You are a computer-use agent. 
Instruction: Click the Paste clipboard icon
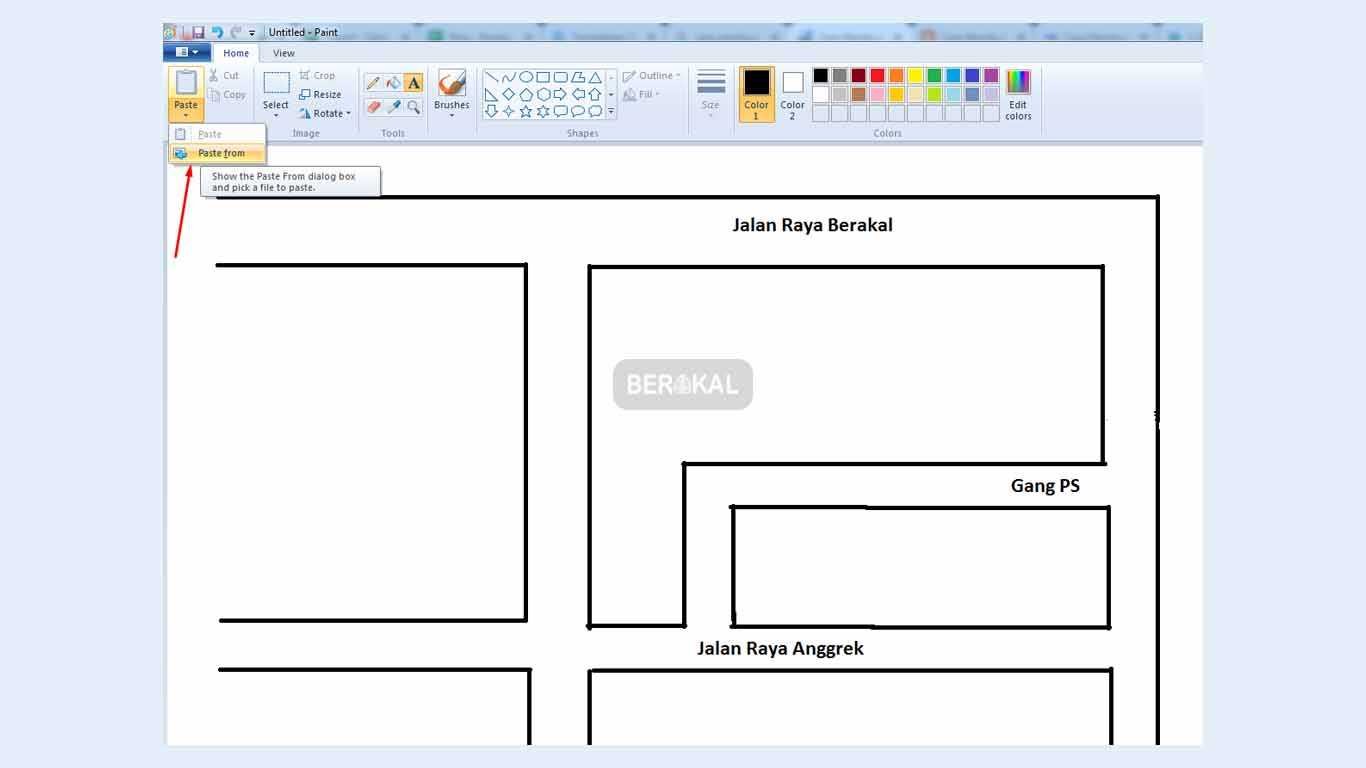tap(186, 82)
